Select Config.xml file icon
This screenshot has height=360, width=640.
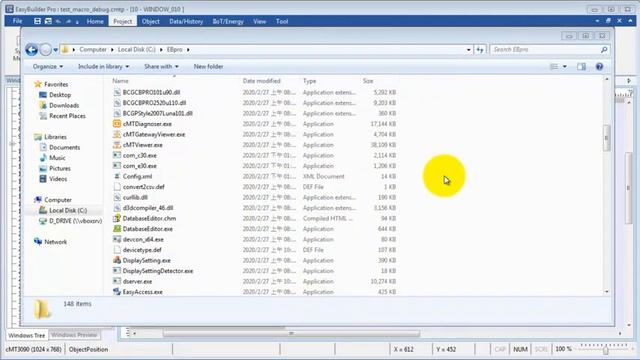click(117, 176)
